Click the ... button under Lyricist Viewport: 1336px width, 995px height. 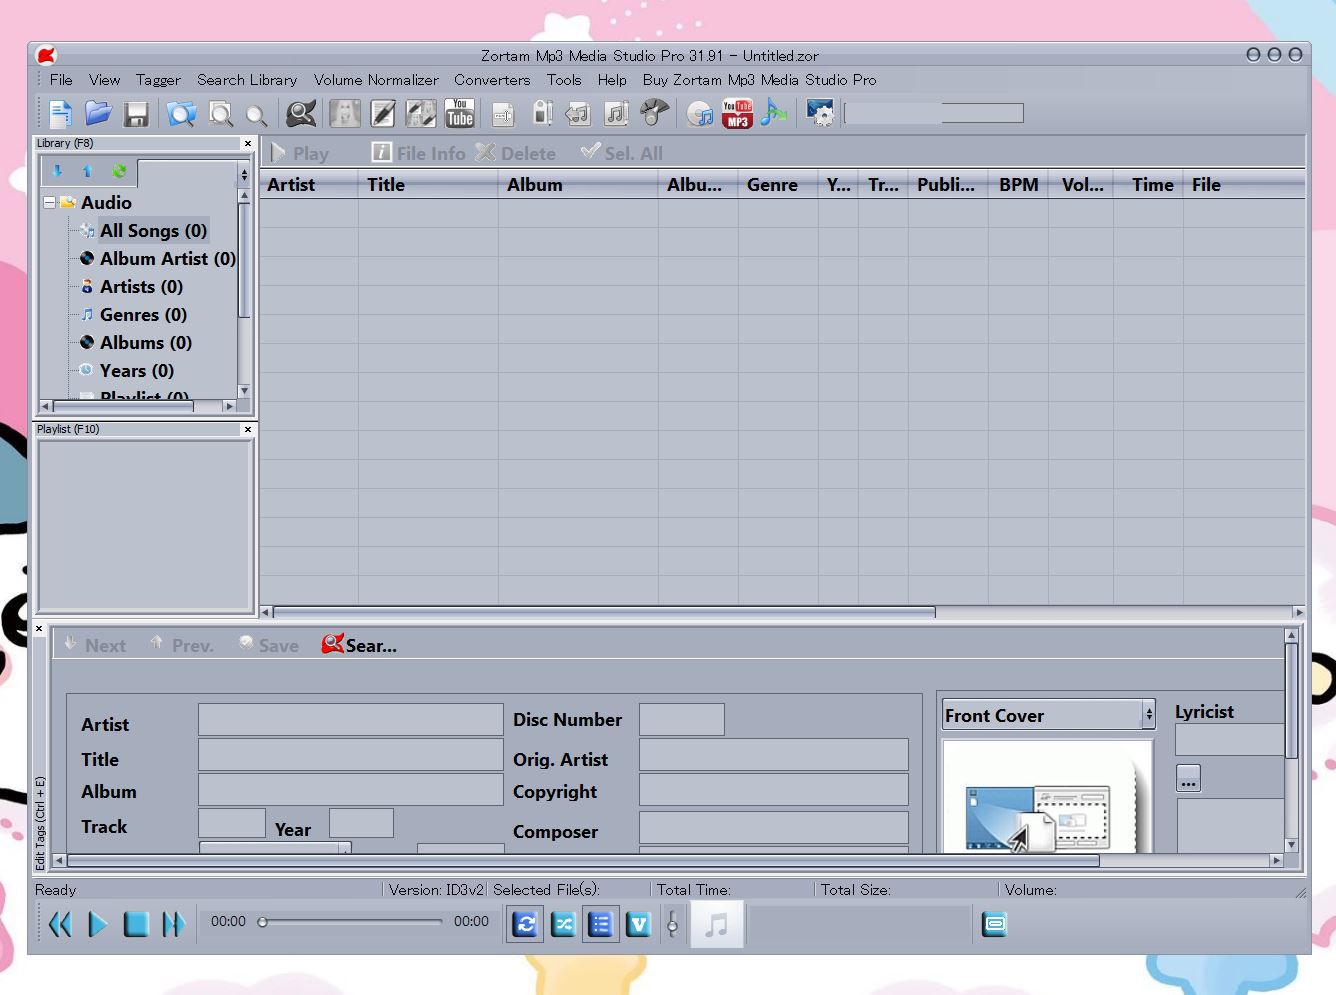[1188, 778]
